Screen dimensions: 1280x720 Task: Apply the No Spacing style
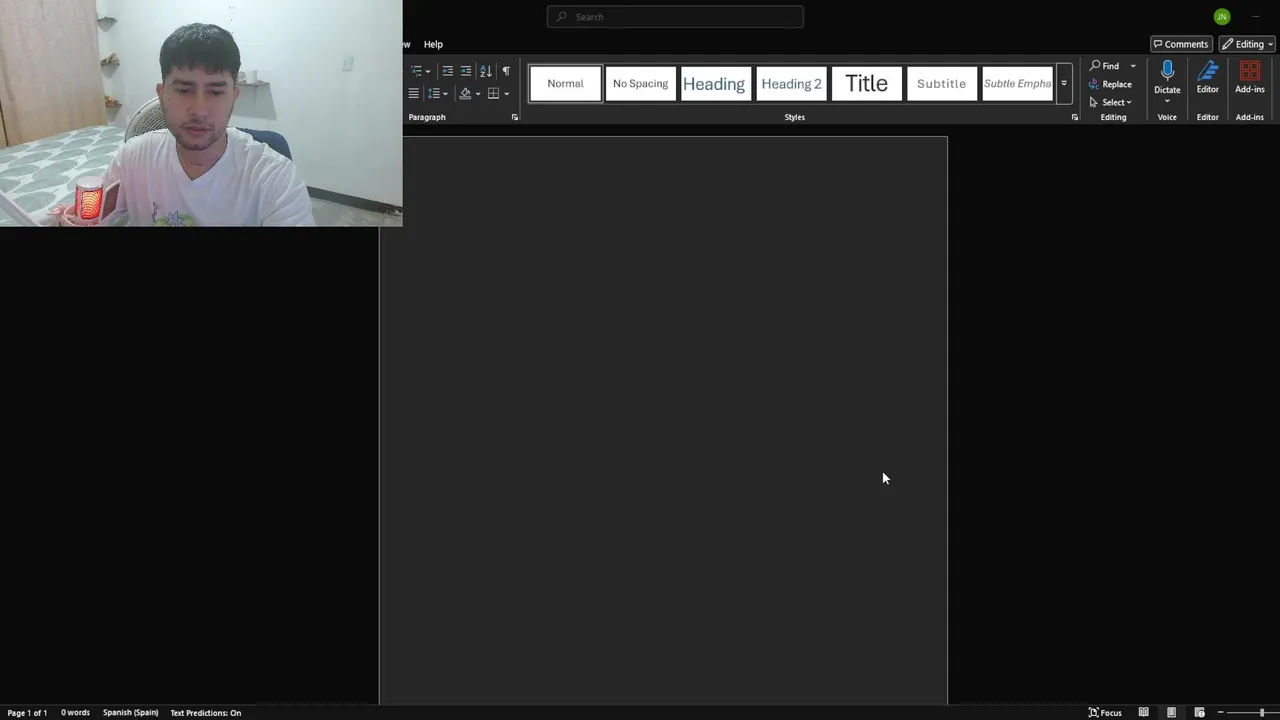640,84
